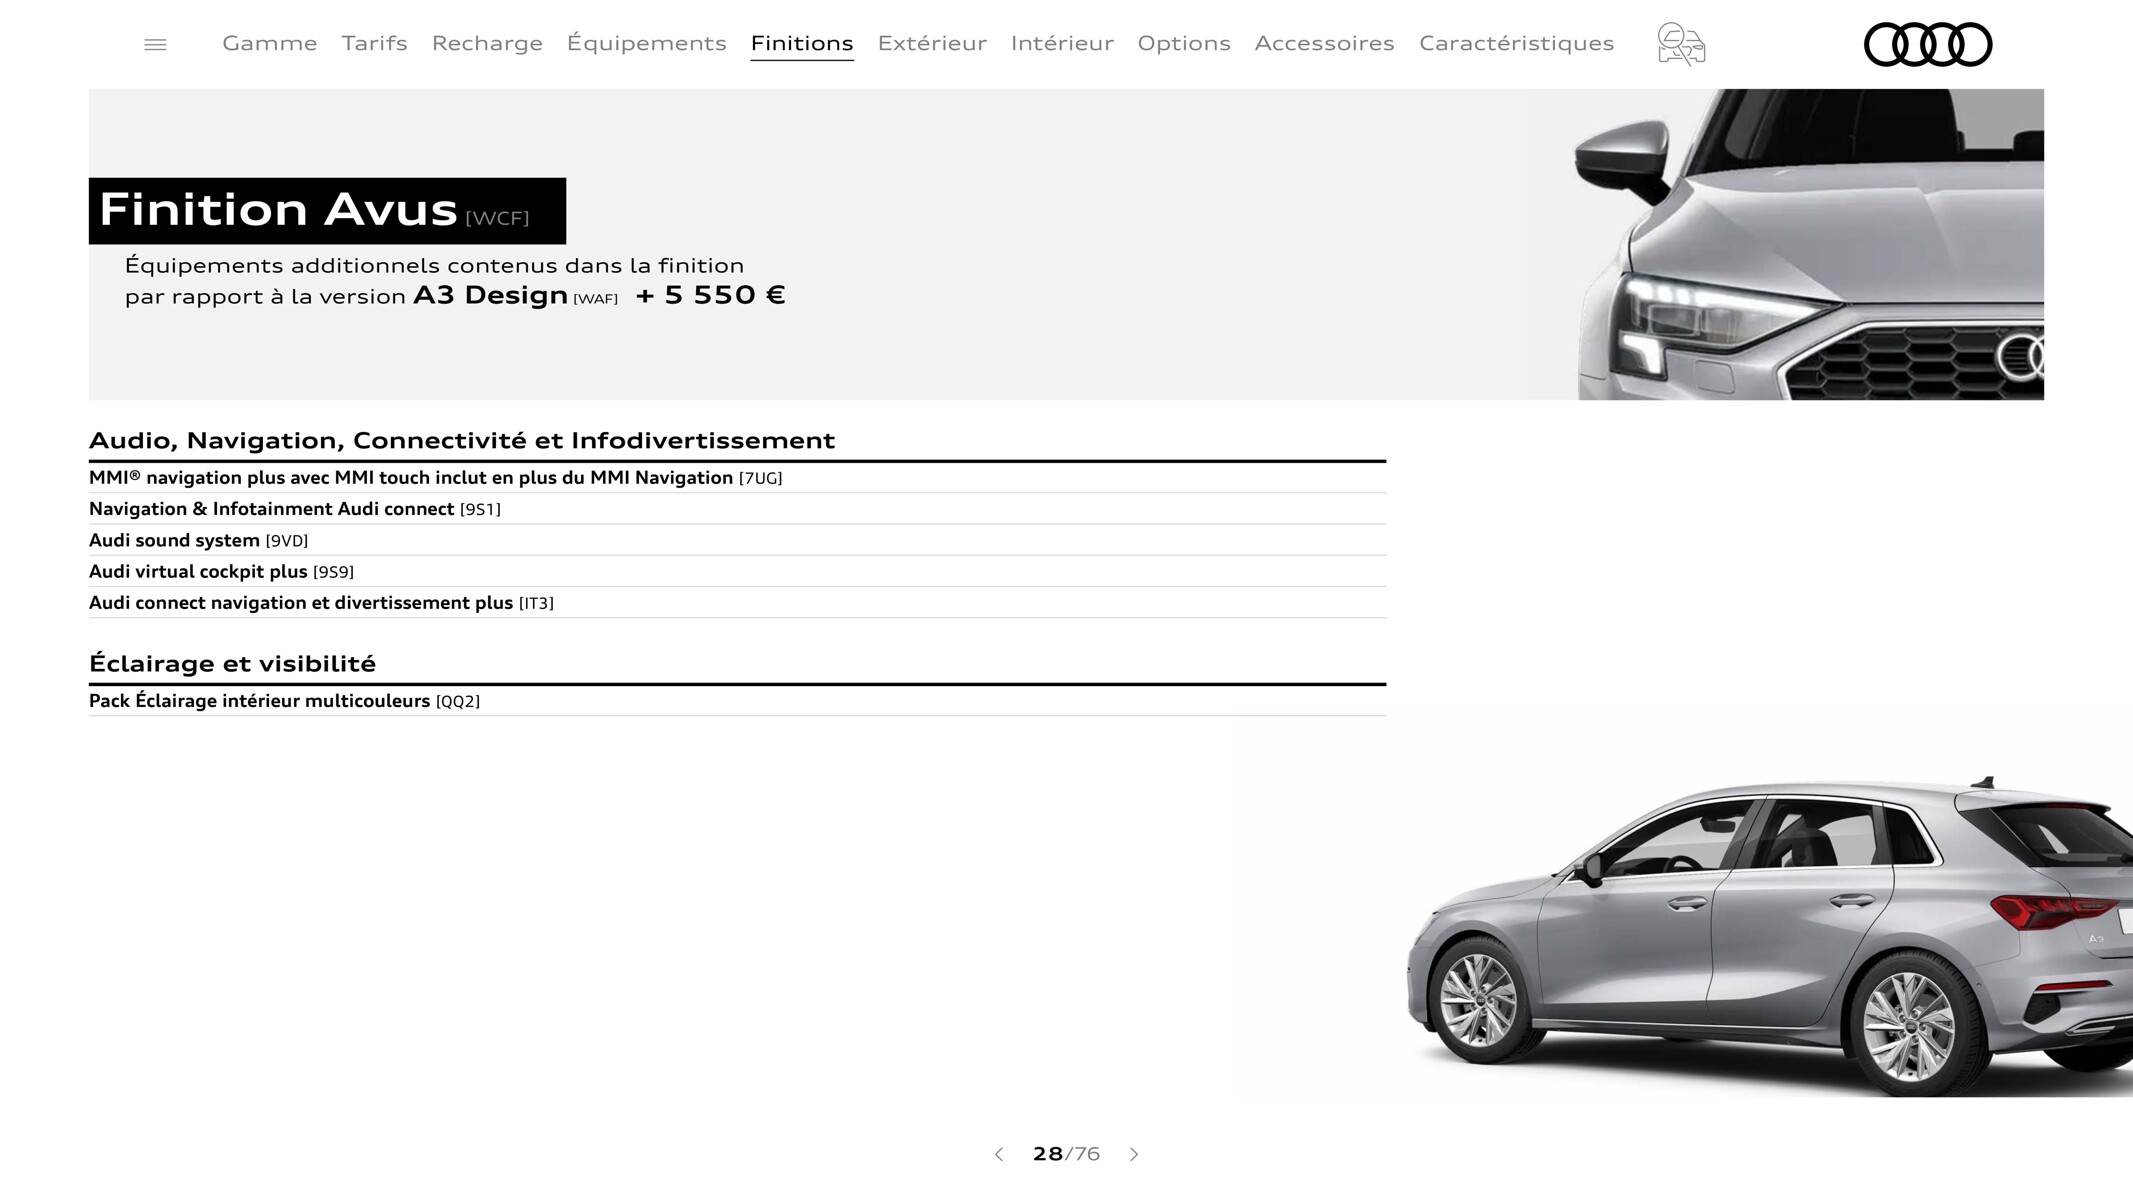Go to the next page arrow

(1134, 1154)
